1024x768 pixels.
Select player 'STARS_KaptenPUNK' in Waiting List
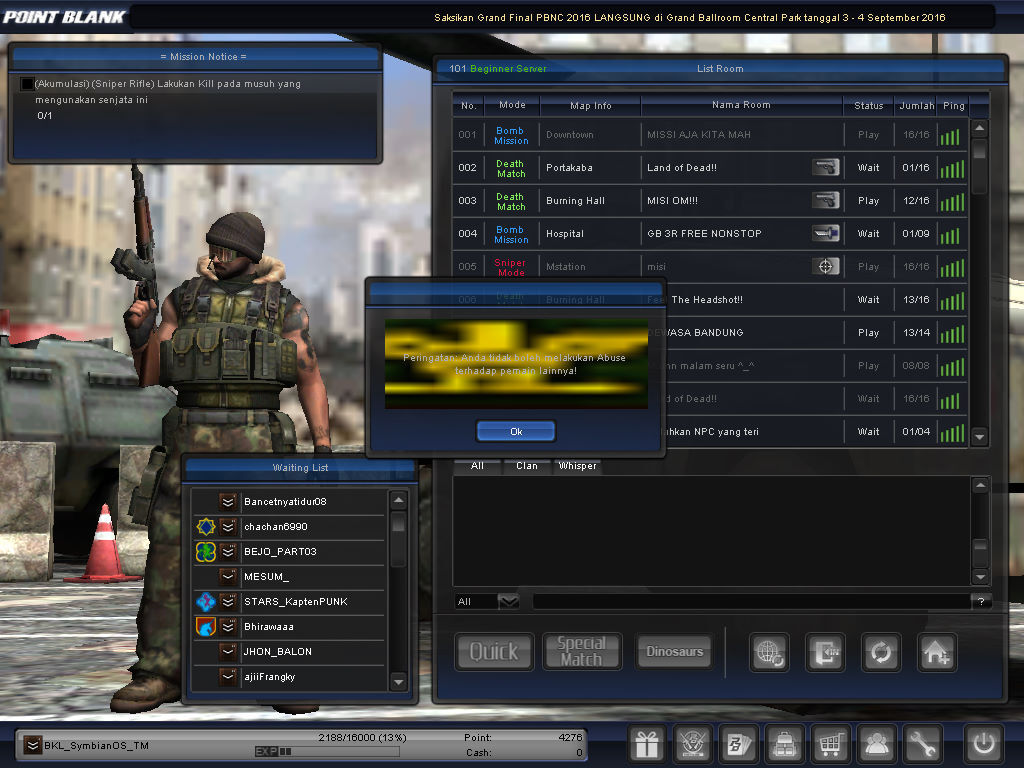point(289,601)
